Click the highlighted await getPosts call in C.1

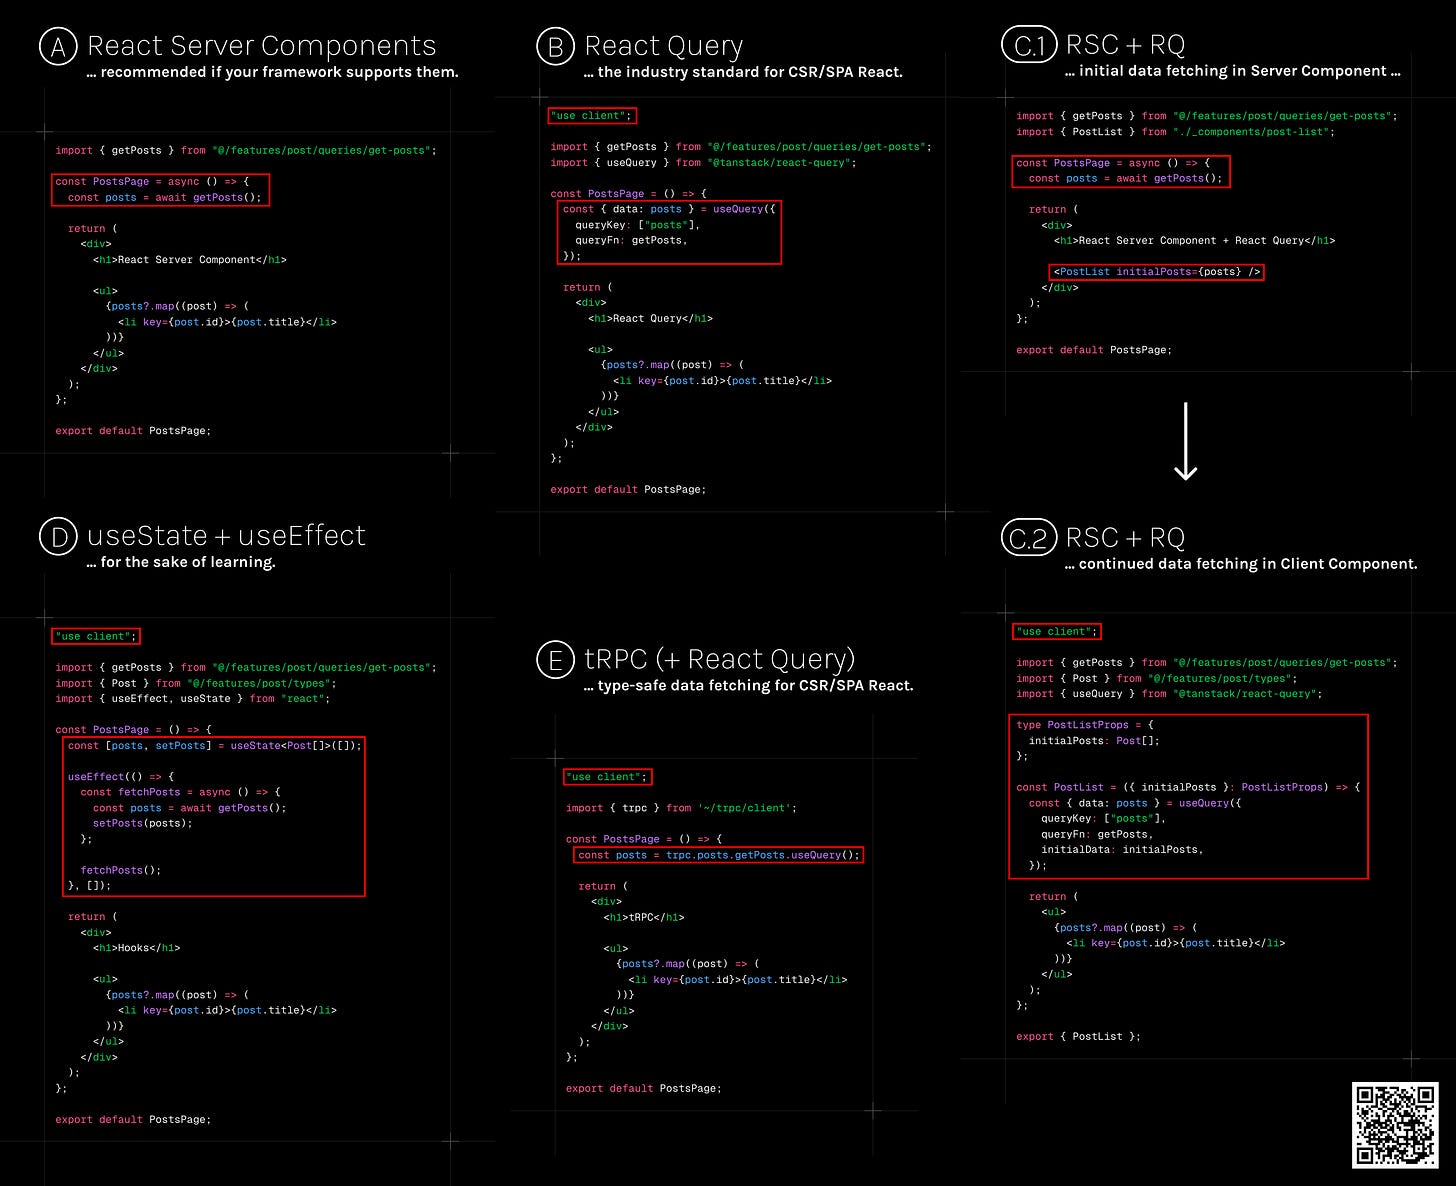pyautogui.click(x=1120, y=172)
